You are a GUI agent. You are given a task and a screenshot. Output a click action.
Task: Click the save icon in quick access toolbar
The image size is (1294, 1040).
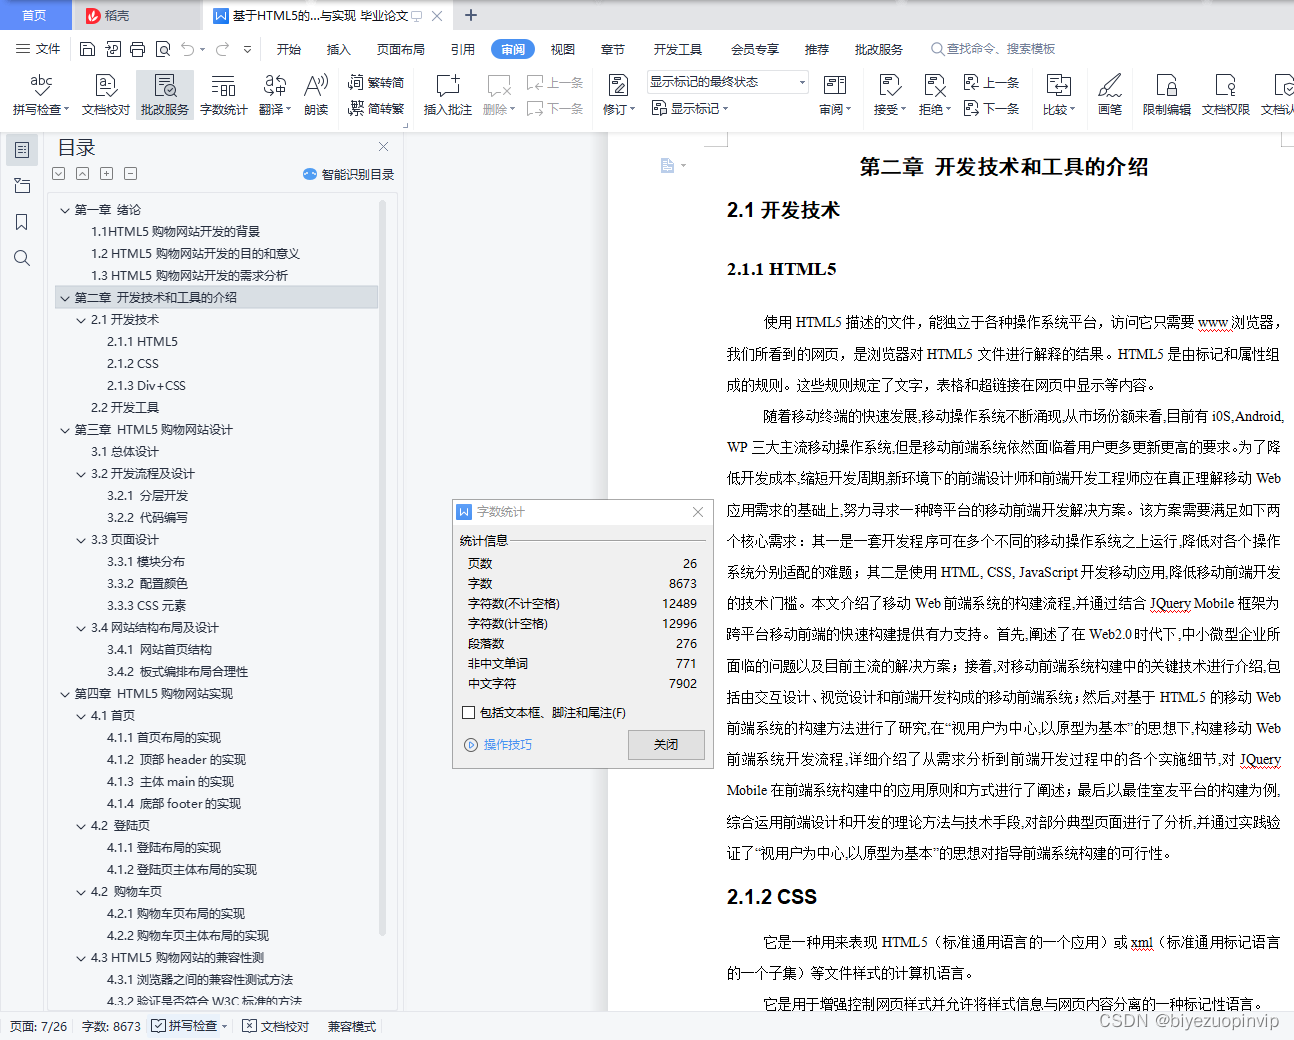coord(87,49)
